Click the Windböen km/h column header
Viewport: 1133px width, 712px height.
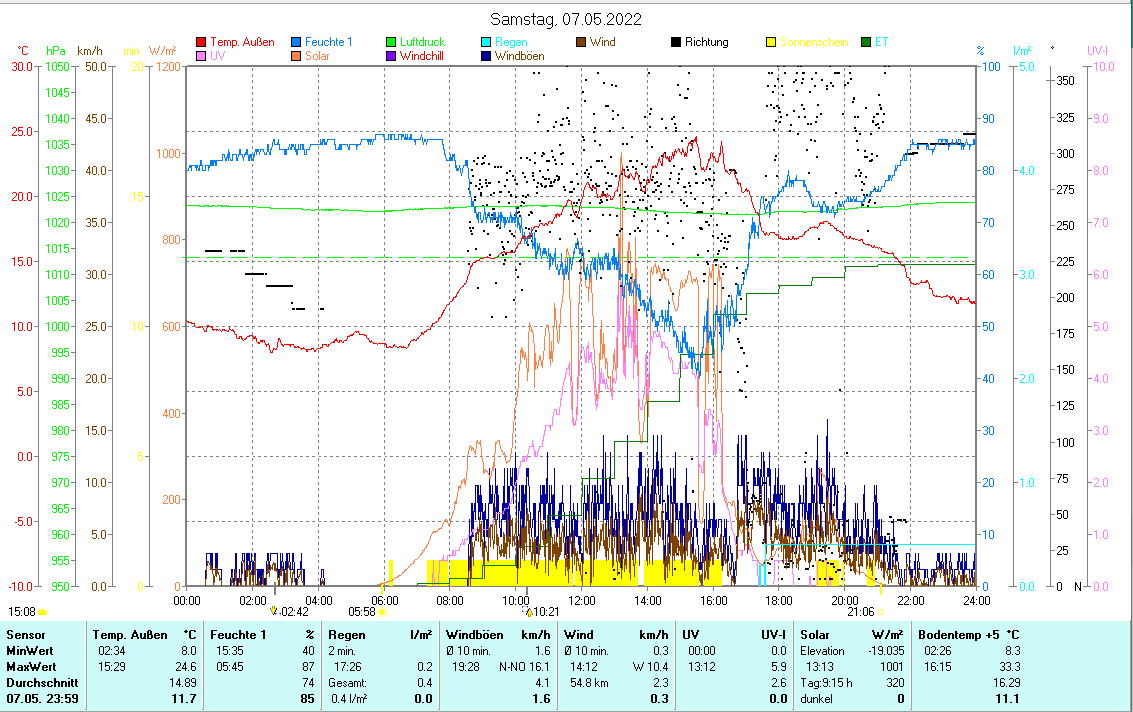498,634
